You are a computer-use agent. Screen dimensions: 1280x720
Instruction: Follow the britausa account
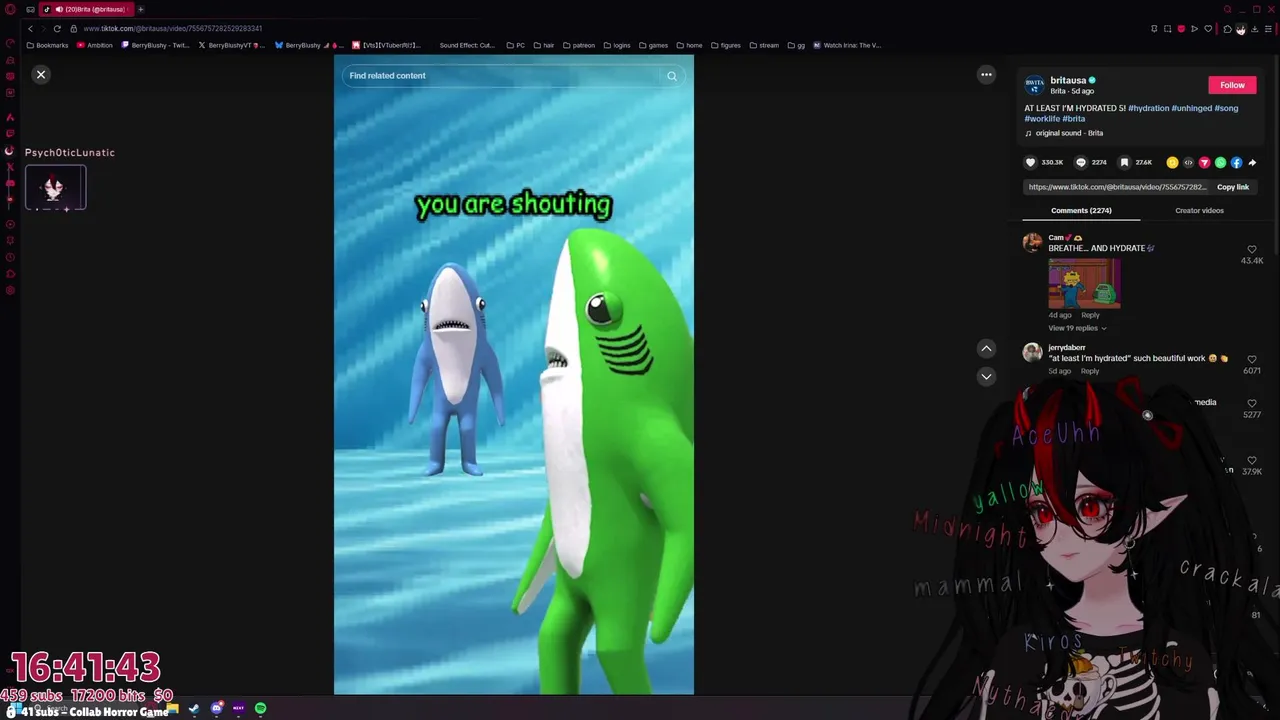(x=1232, y=85)
